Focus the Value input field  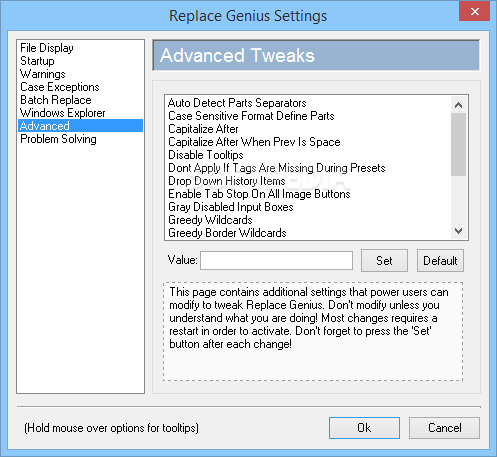point(276,260)
